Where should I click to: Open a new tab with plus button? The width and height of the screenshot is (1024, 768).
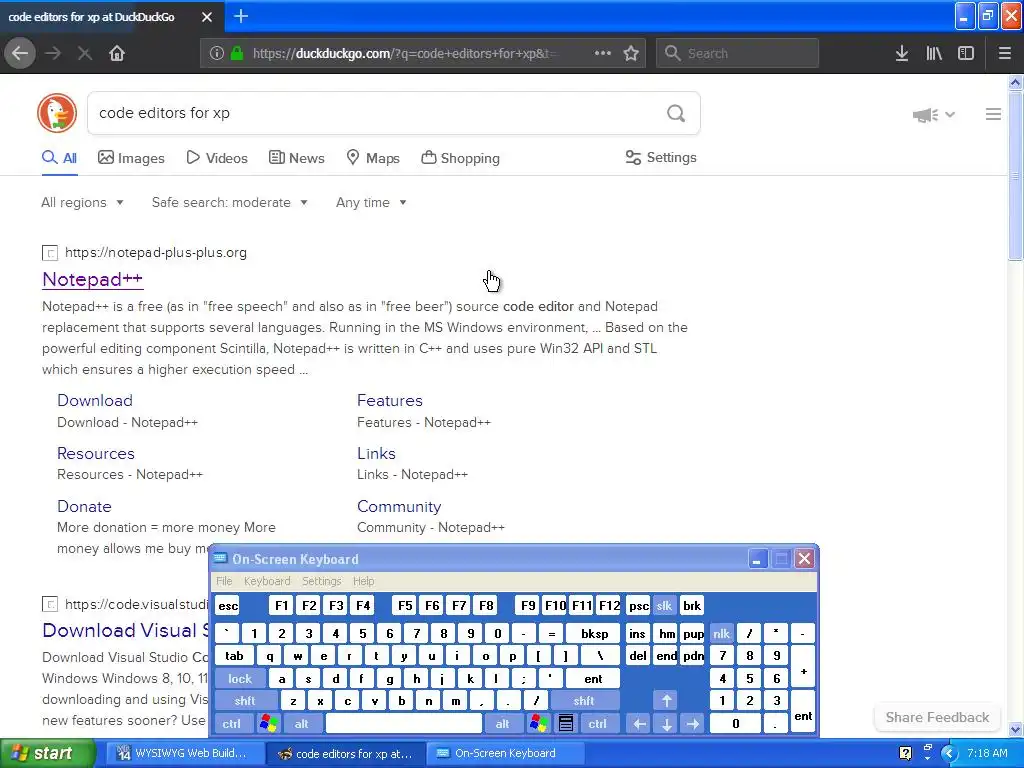coord(241,16)
